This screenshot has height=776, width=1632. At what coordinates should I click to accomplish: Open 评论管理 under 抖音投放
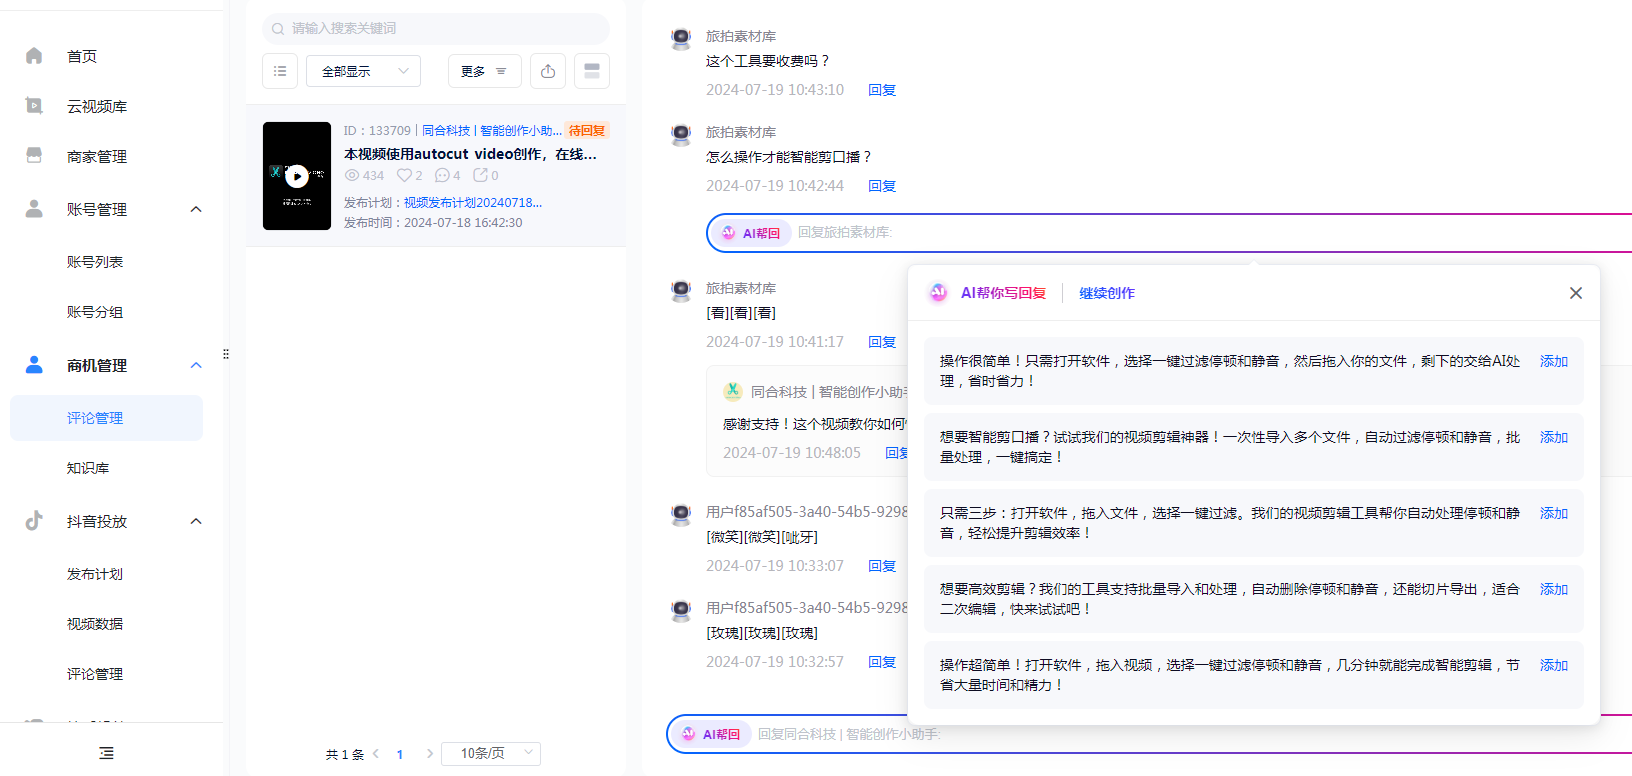point(95,674)
